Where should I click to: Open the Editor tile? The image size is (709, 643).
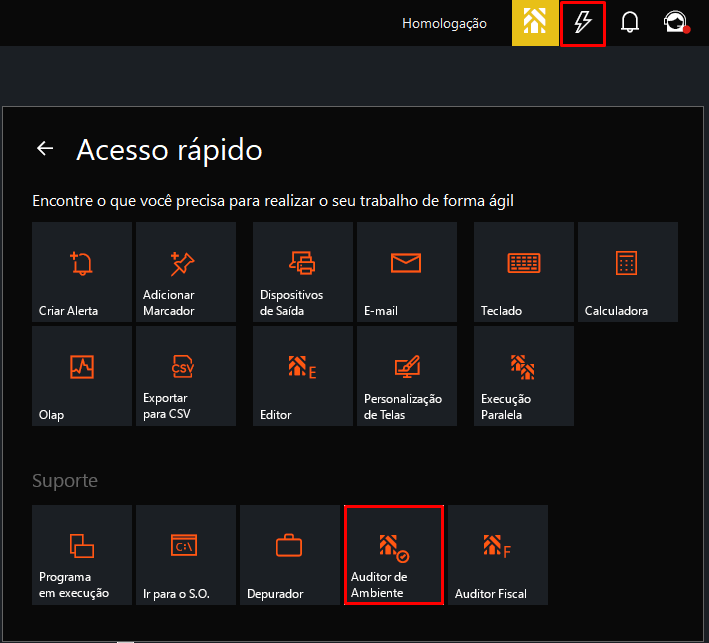(x=303, y=376)
